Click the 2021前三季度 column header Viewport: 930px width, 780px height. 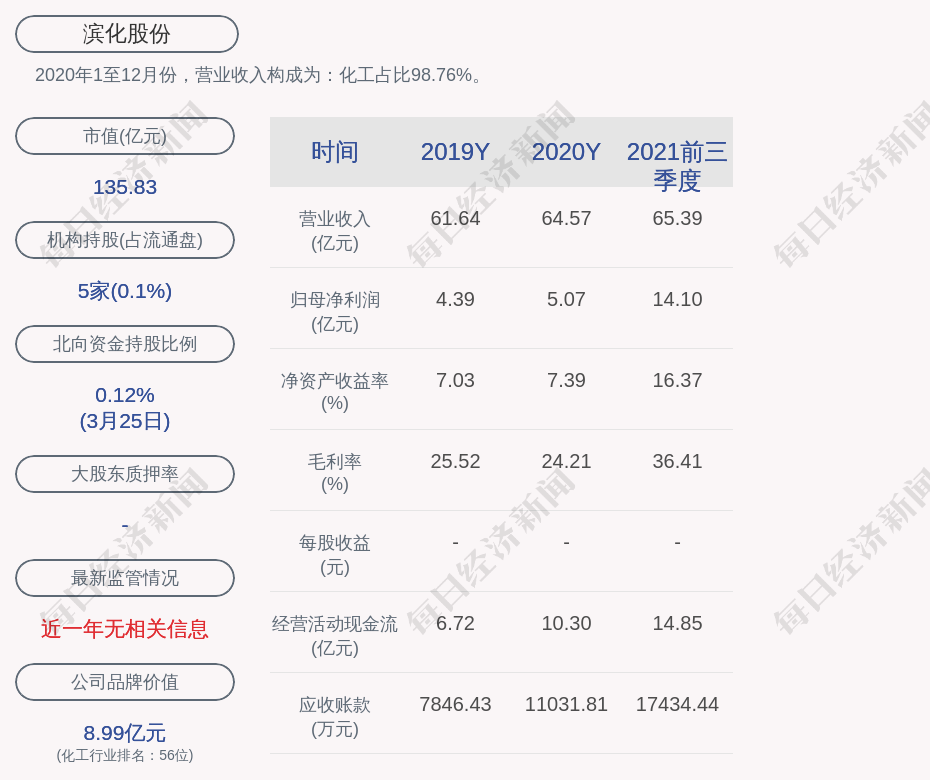(677, 166)
